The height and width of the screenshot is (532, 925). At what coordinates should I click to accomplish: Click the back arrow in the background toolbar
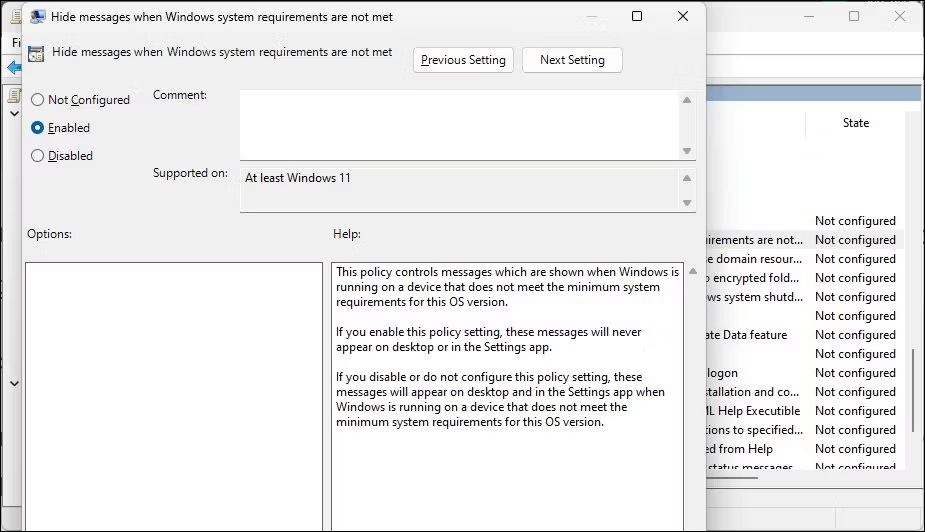pyautogui.click(x=13, y=67)
